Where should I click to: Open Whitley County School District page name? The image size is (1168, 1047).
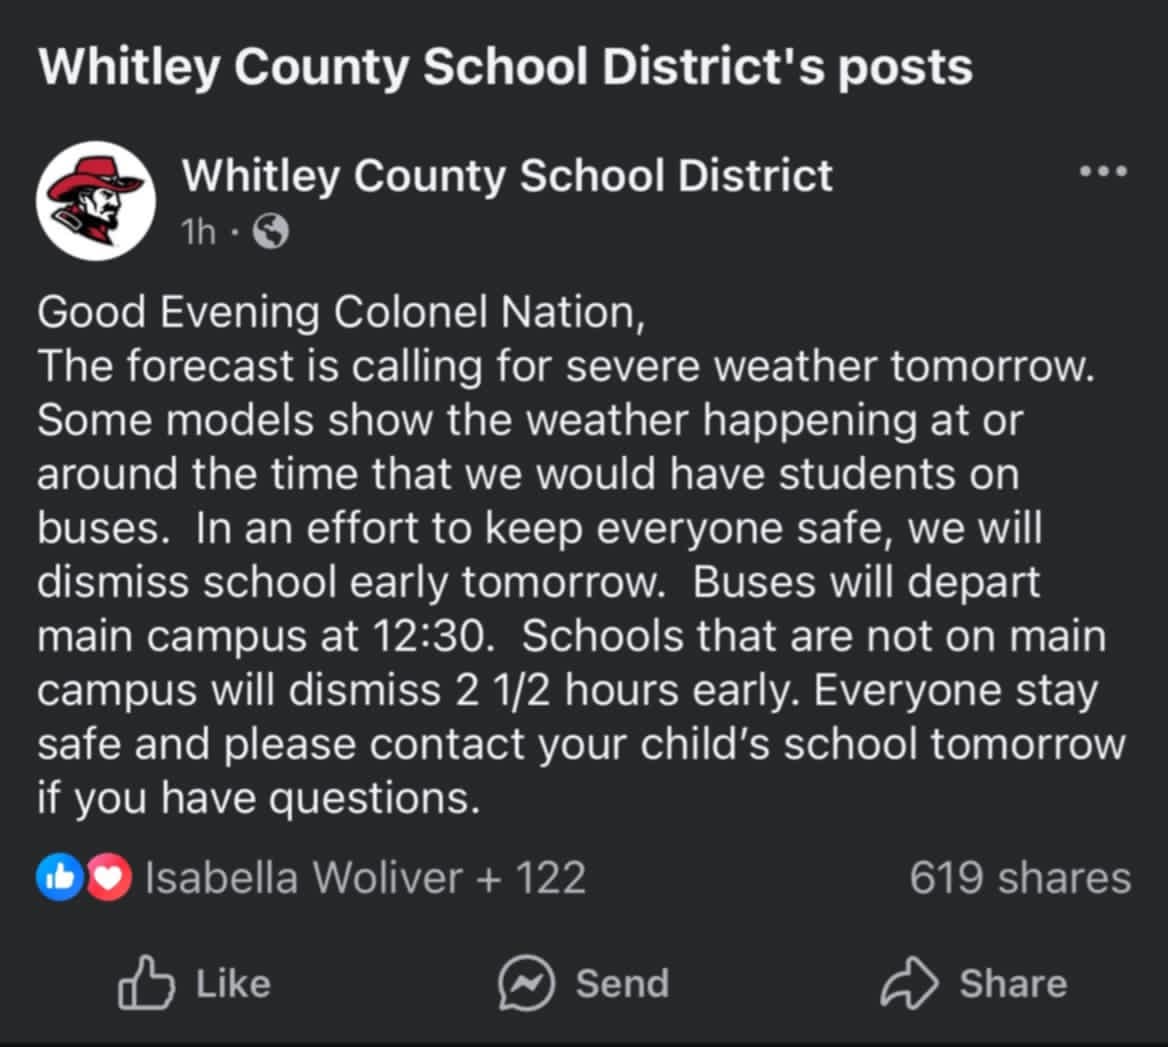(x=507, y=177)
